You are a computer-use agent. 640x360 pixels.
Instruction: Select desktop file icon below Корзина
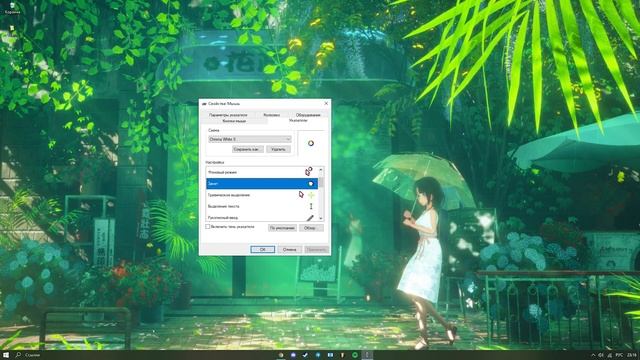coord(12,29)
